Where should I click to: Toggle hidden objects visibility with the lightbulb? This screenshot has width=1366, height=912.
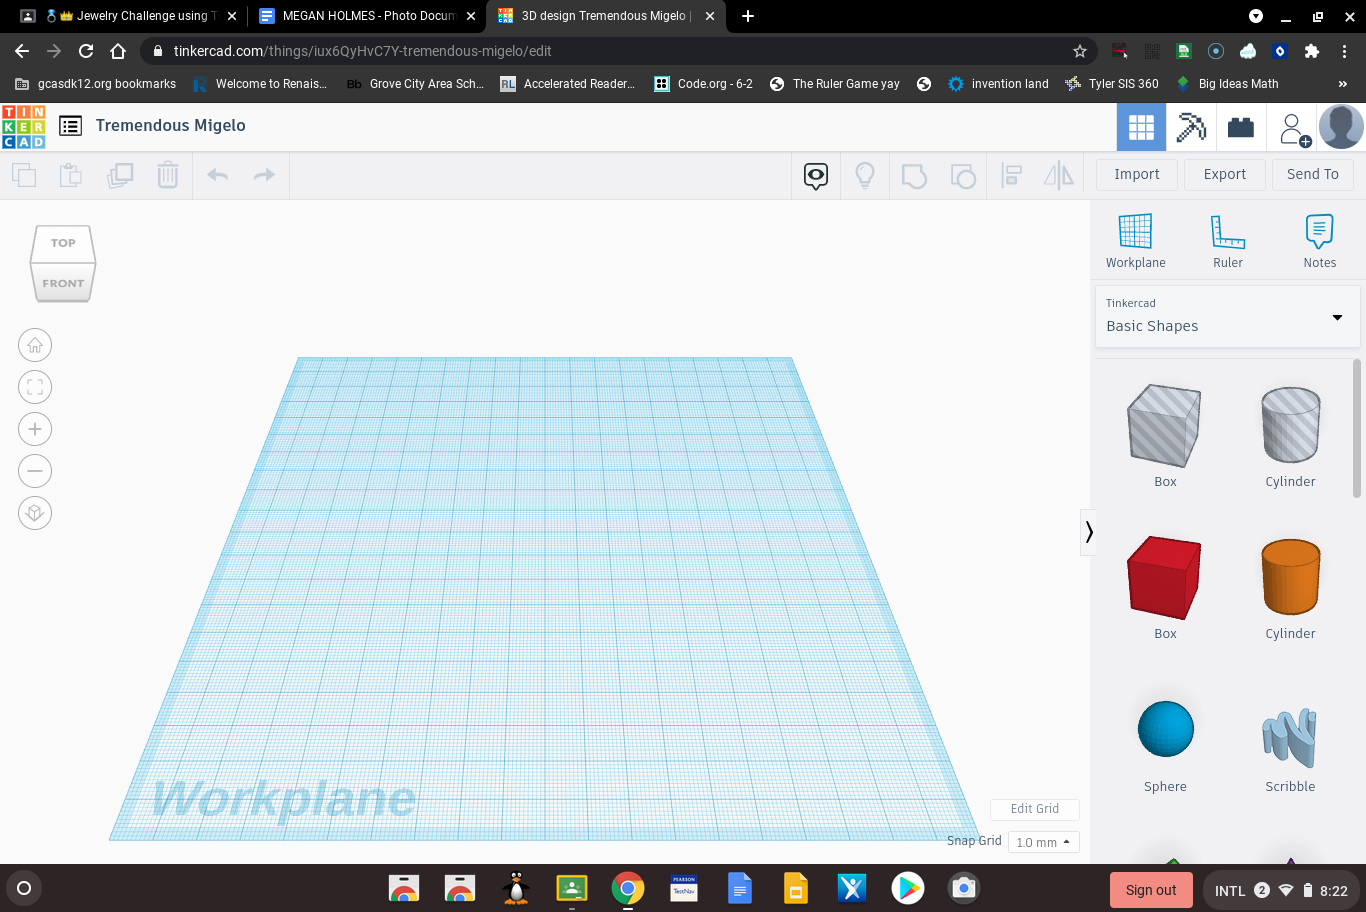coord(864,175)
